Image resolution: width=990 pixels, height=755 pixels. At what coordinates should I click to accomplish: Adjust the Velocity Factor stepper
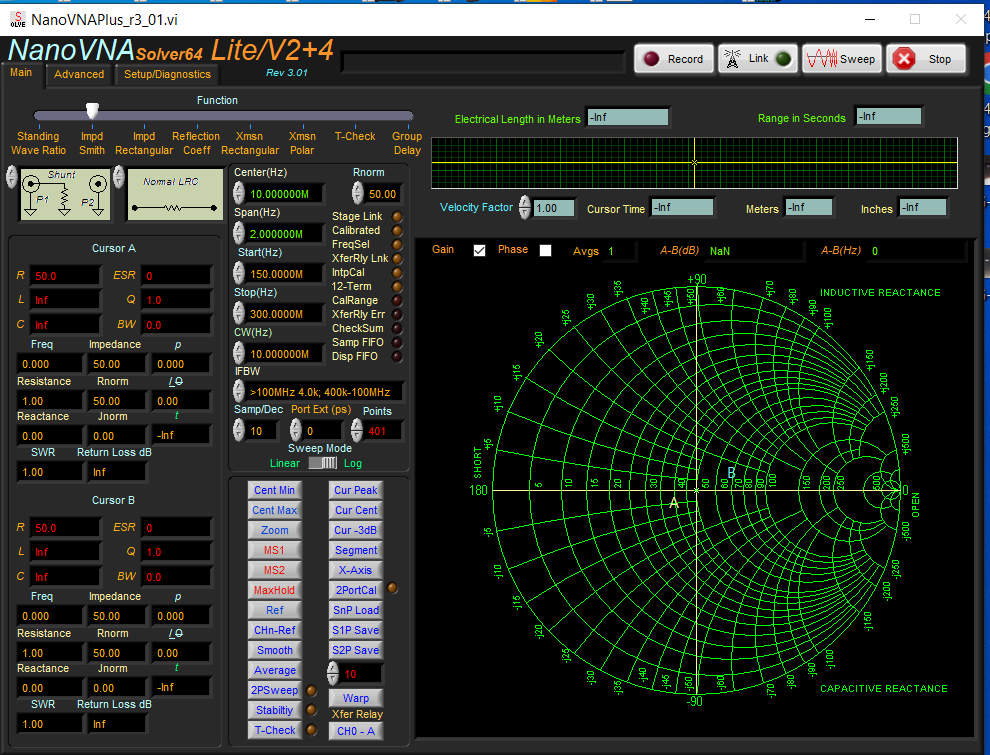[525, 207]
